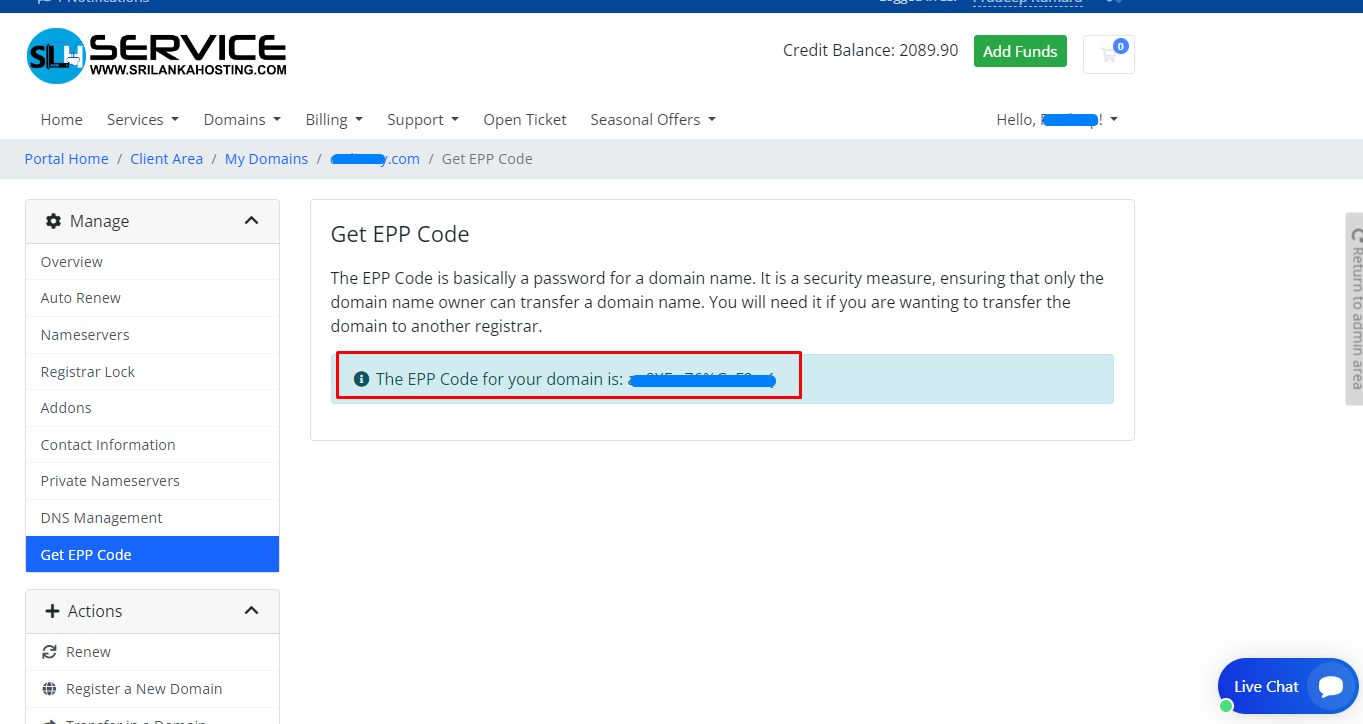Collapse the Actions panel chevron
The image size is (1363, 724).
[x=251, y=611]
